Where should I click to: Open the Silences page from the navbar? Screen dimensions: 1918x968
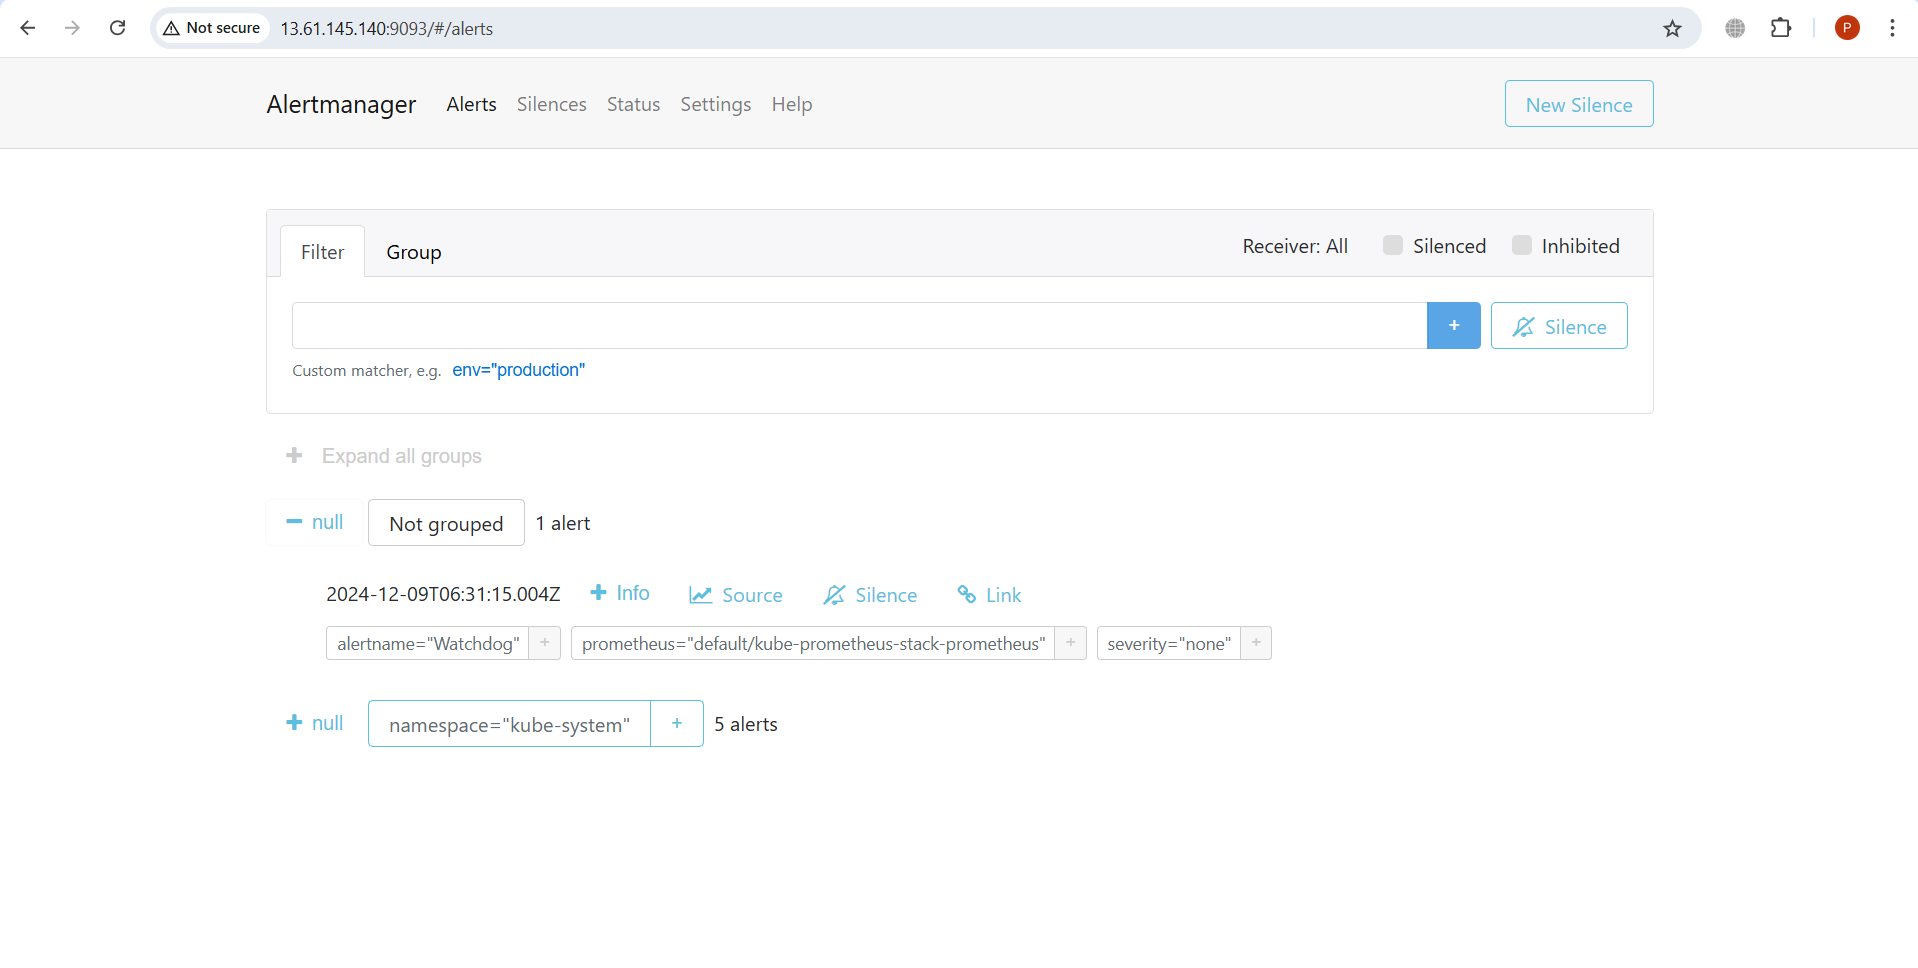551,104
